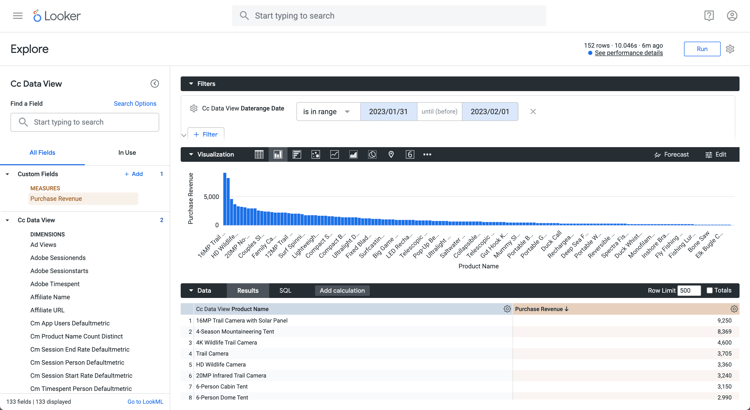
Task: Select the line chart visualization
Action: (x=334, y=155)
